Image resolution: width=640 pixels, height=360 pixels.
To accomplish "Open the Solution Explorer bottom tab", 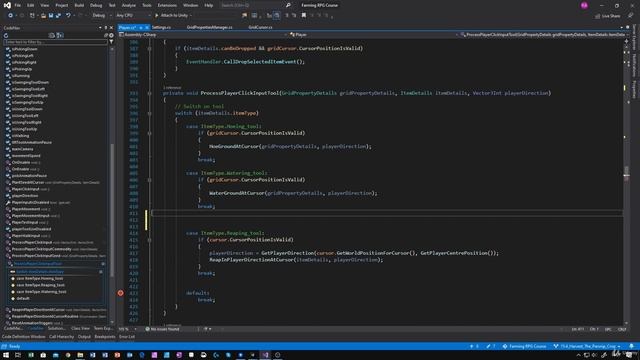I will pos(56,328).
